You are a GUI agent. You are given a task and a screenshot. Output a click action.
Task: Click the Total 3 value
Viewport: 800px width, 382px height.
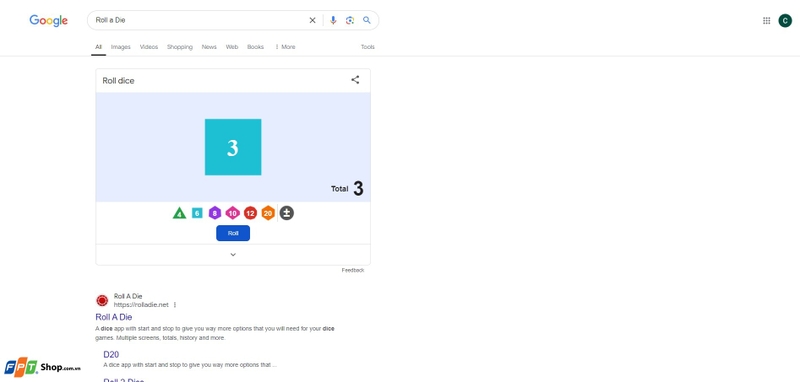click(358, 189)
